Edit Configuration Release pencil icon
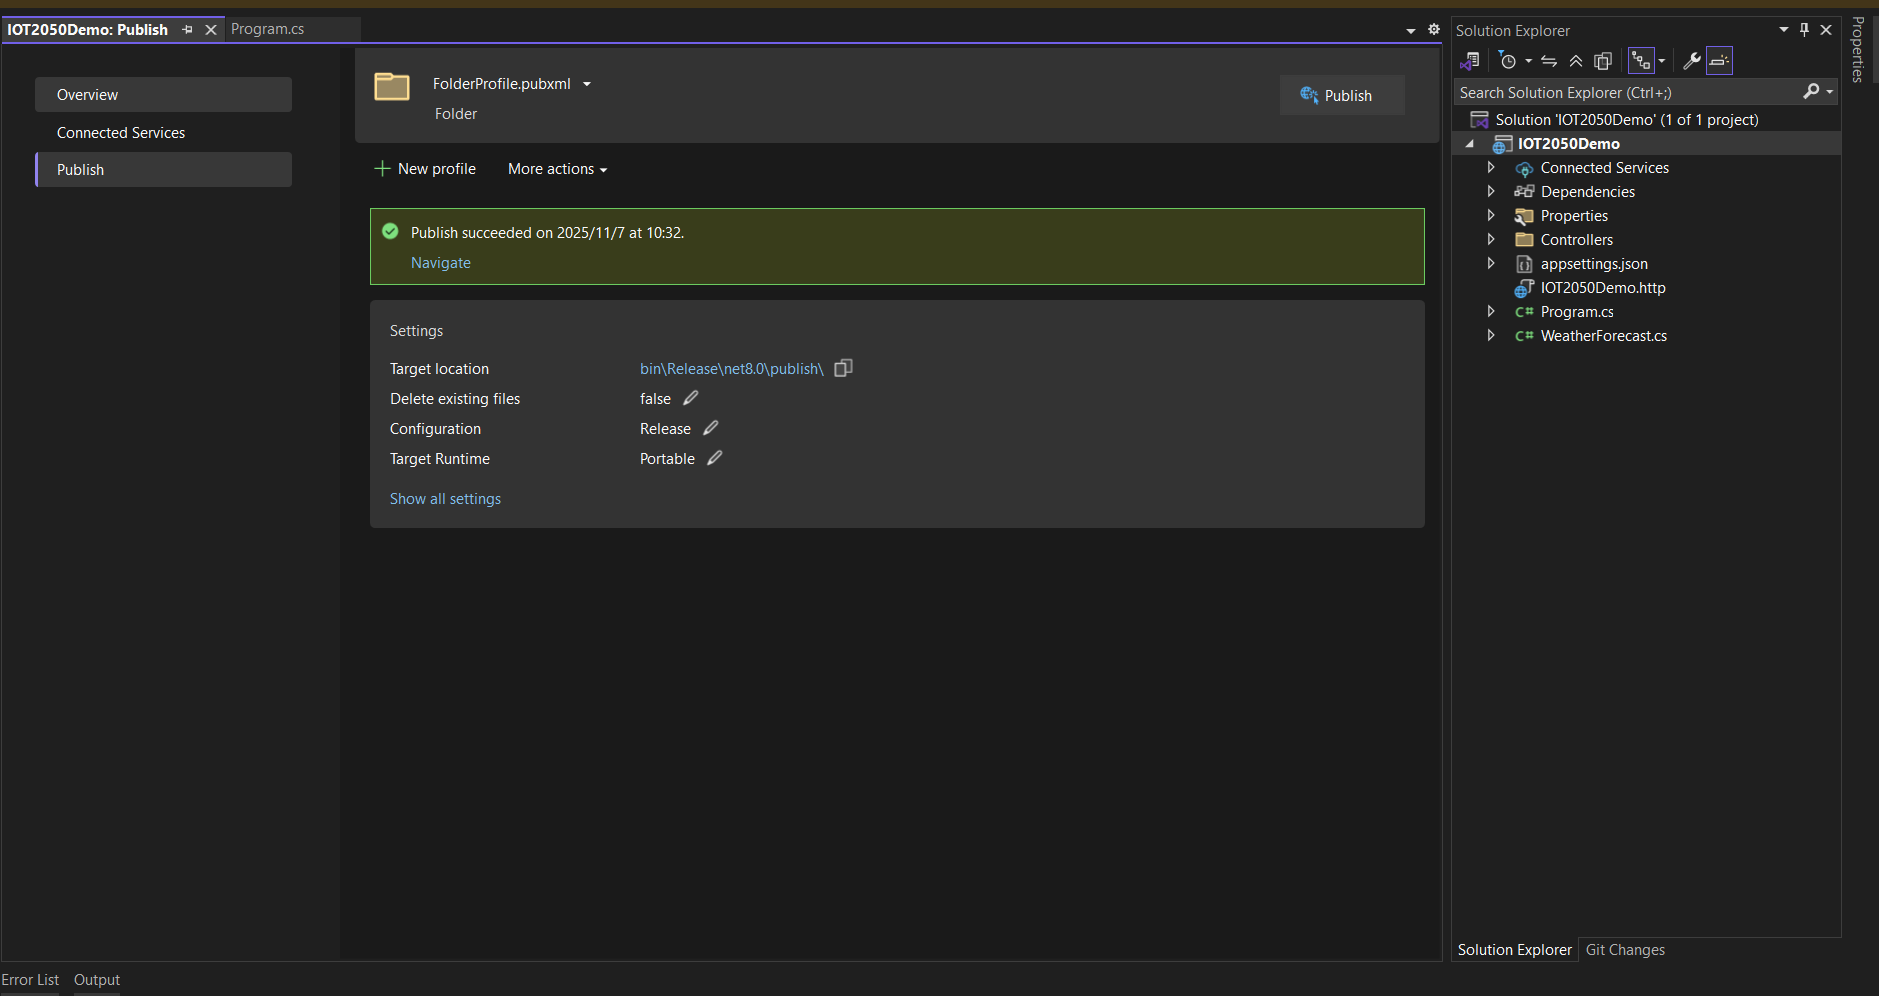Image resolution: width=1879 pixels, height=996 pixels. pyautogui.click(x=711, y=428)
